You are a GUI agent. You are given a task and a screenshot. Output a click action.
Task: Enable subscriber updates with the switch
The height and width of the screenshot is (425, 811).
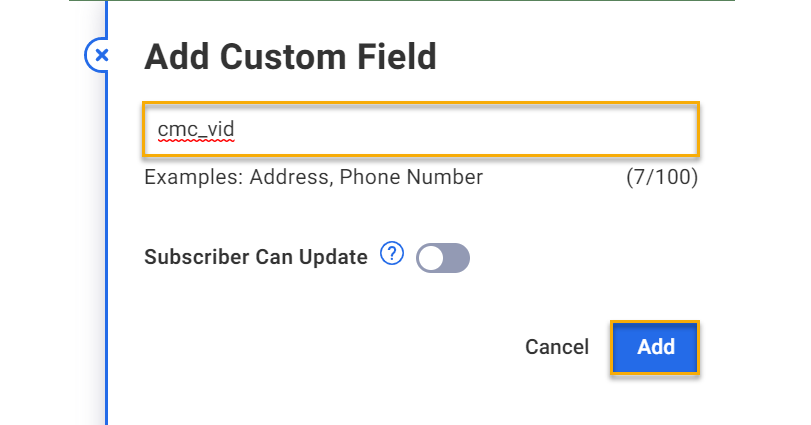tap(443, 258)
